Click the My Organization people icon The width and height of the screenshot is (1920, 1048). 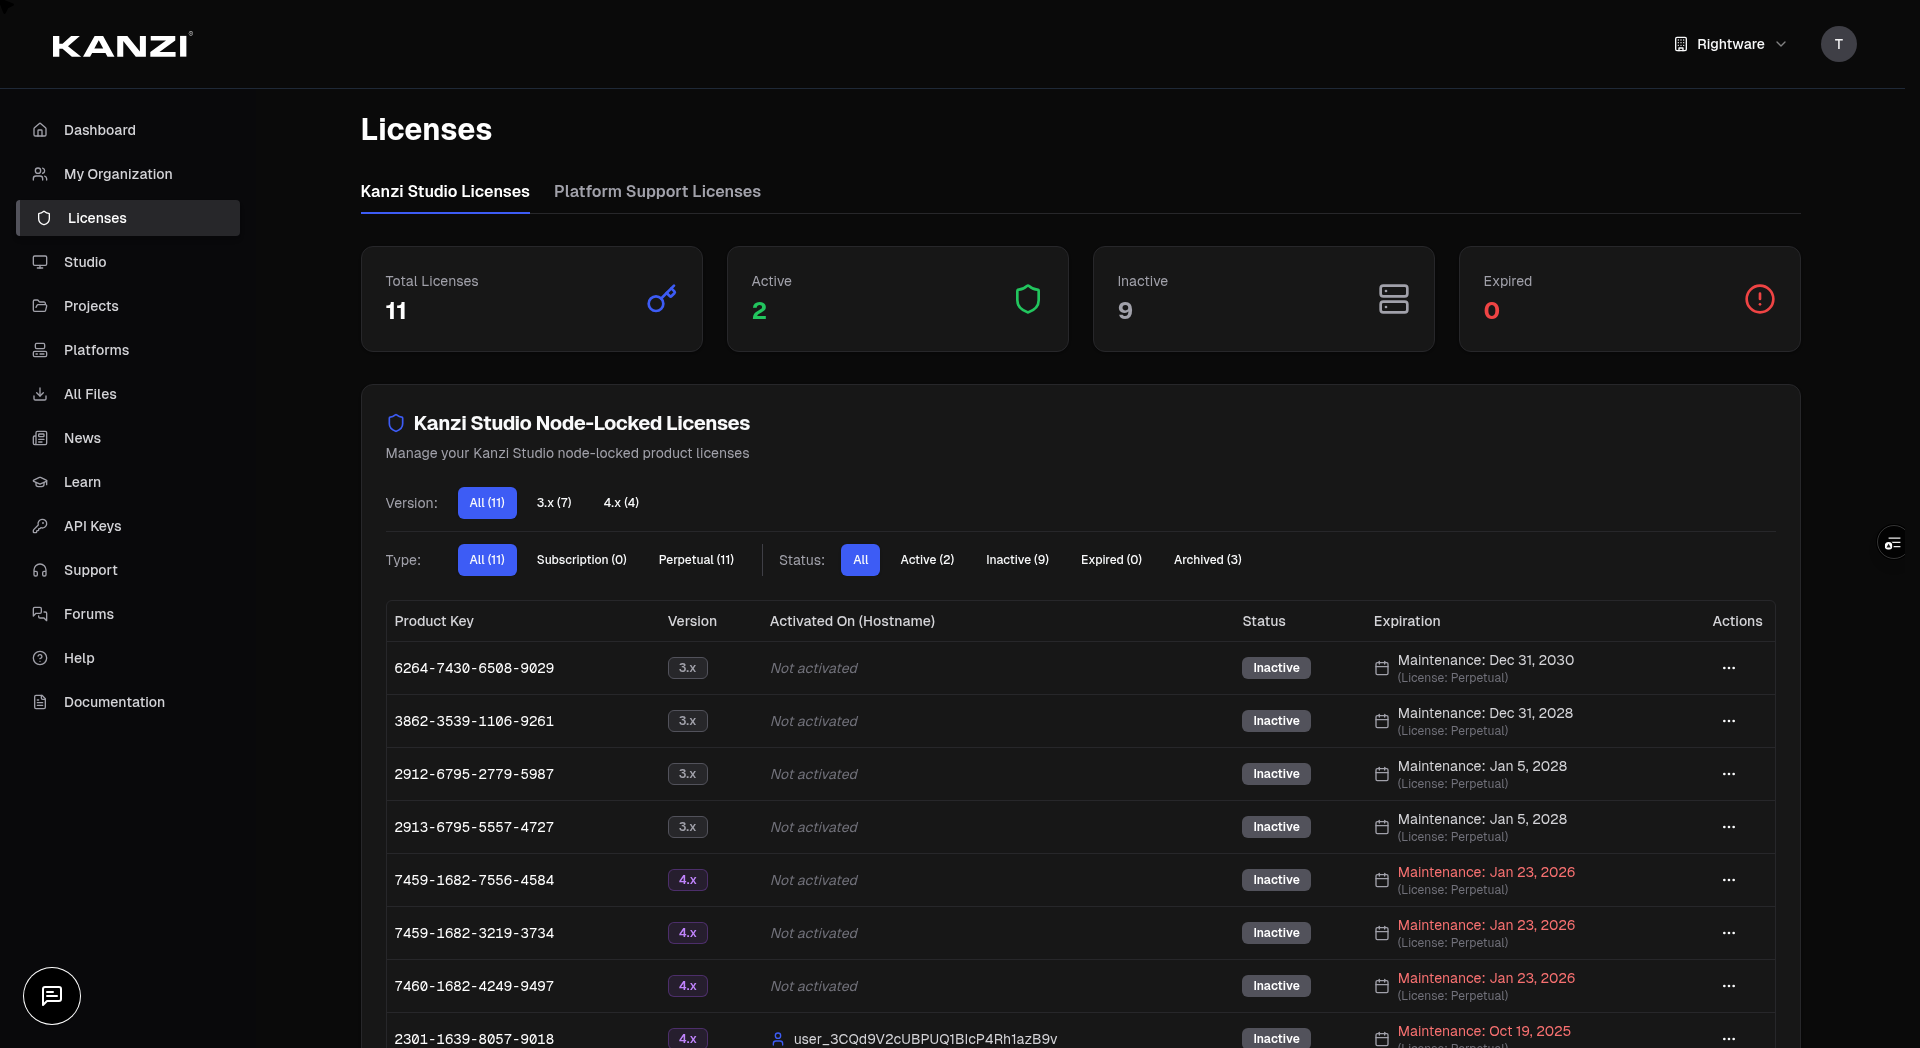(40, 174)
